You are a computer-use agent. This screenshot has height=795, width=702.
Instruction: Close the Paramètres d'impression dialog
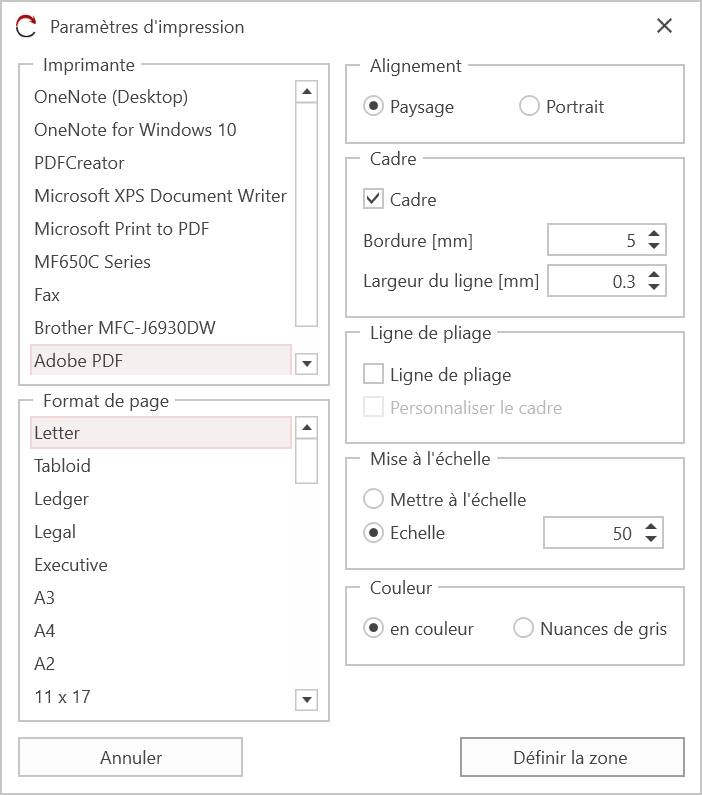click(x=664, y=27)
